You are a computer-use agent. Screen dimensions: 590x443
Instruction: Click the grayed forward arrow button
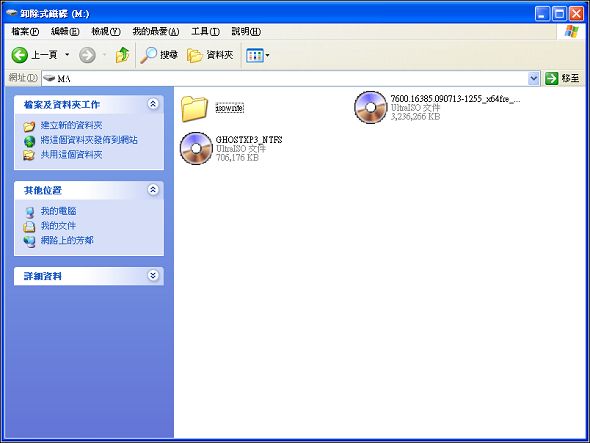[87, 55]
